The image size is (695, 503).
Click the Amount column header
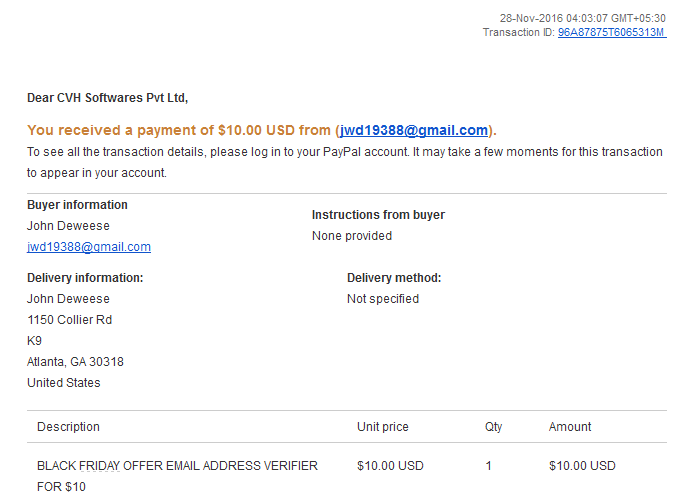[x=570, y=427]
